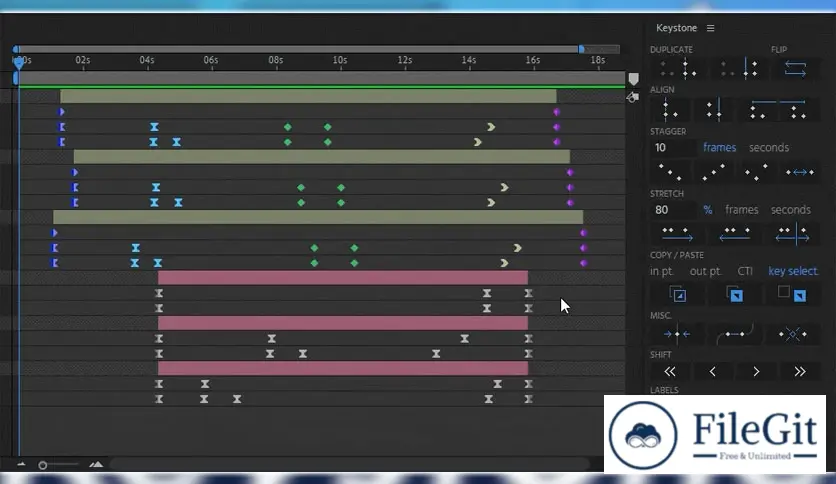Viewport: 836px width, 484px height.
Task: Click the ascending Stagger pattern icon
Action: [713, 172]
